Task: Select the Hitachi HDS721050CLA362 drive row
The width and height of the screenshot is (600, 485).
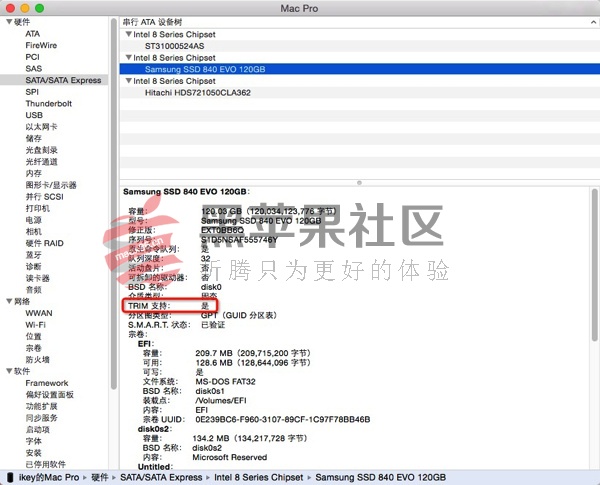Action: (x=360, y=93)
